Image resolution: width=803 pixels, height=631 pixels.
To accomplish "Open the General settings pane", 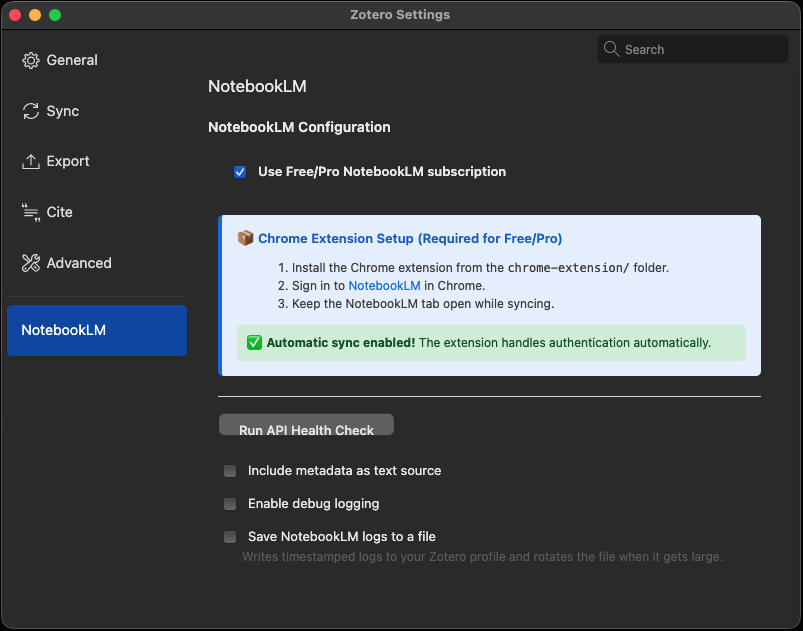I will (97, 60).
